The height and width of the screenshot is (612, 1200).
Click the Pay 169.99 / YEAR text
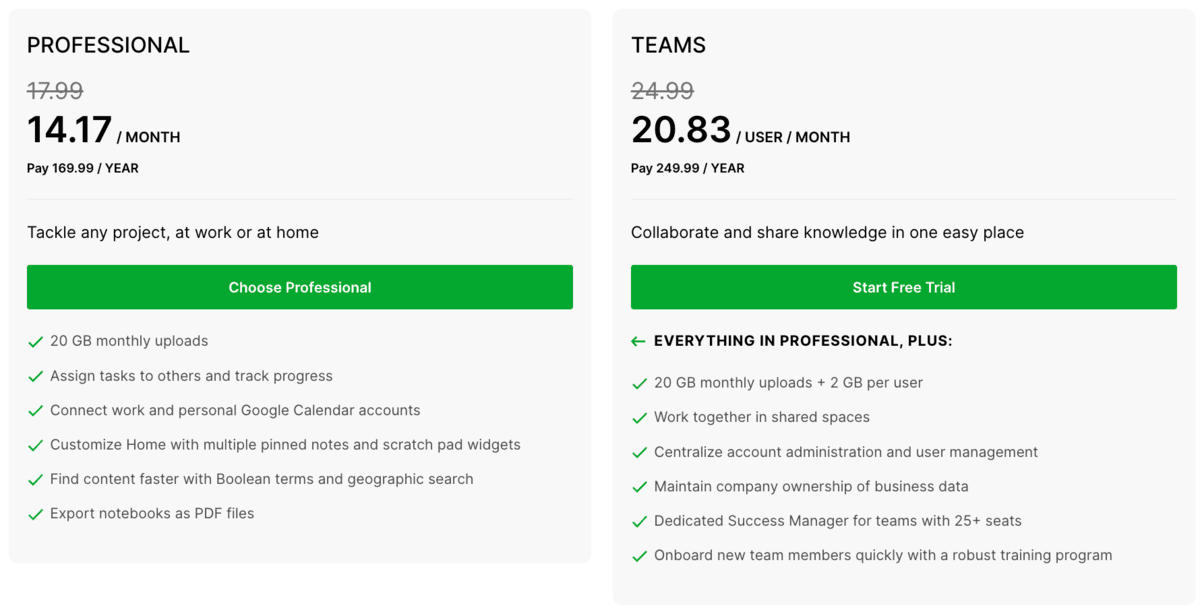pyautogui.click(x=82, y=168)
